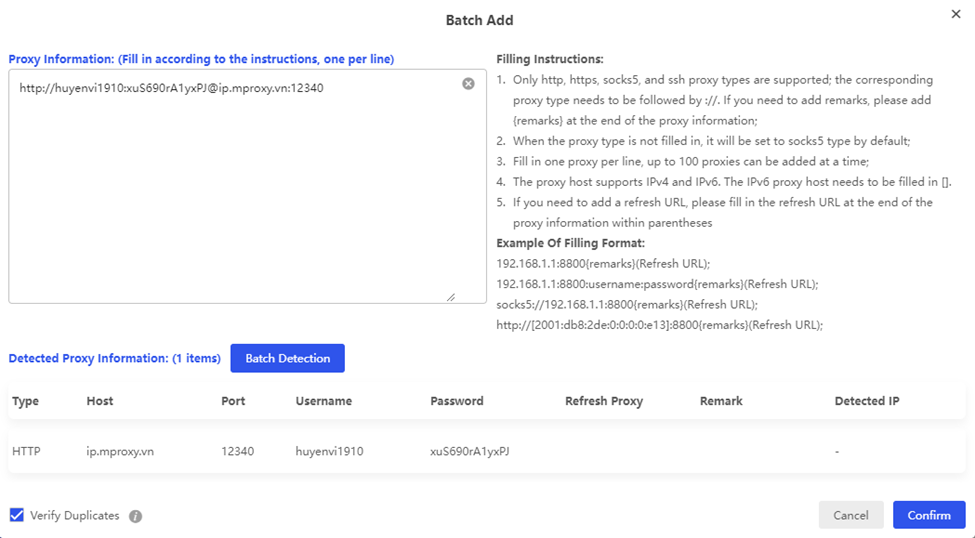Click the Type column header
Image resolution: width=975 pixels, height=538 pixels.
(26, 401)
